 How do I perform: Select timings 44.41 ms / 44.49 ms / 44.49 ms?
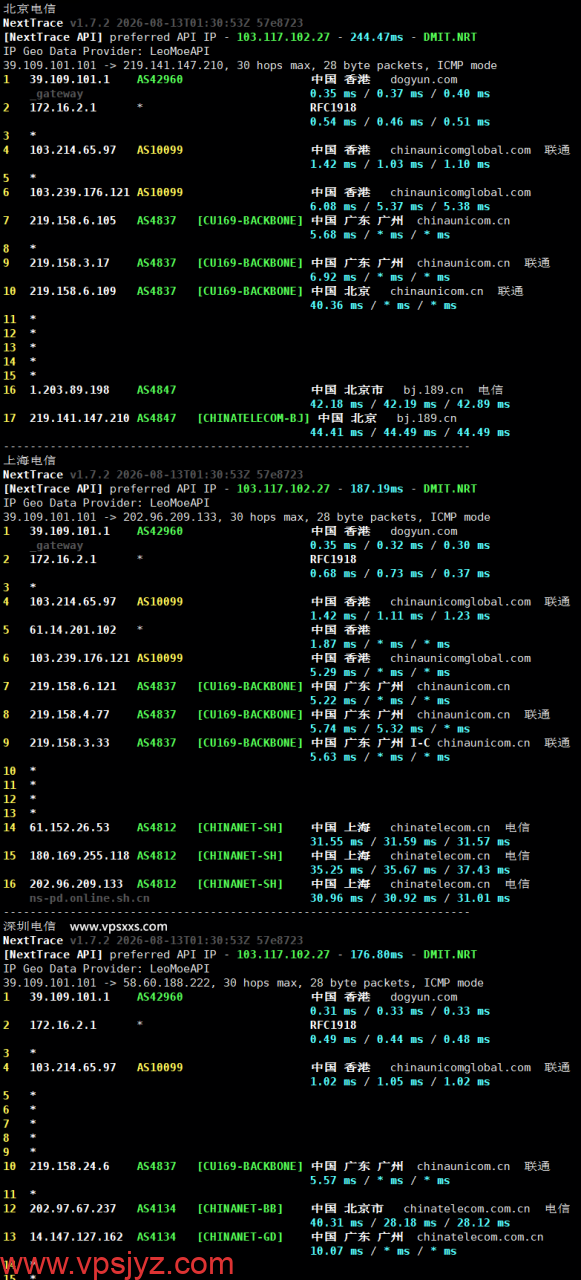[410, 432]
